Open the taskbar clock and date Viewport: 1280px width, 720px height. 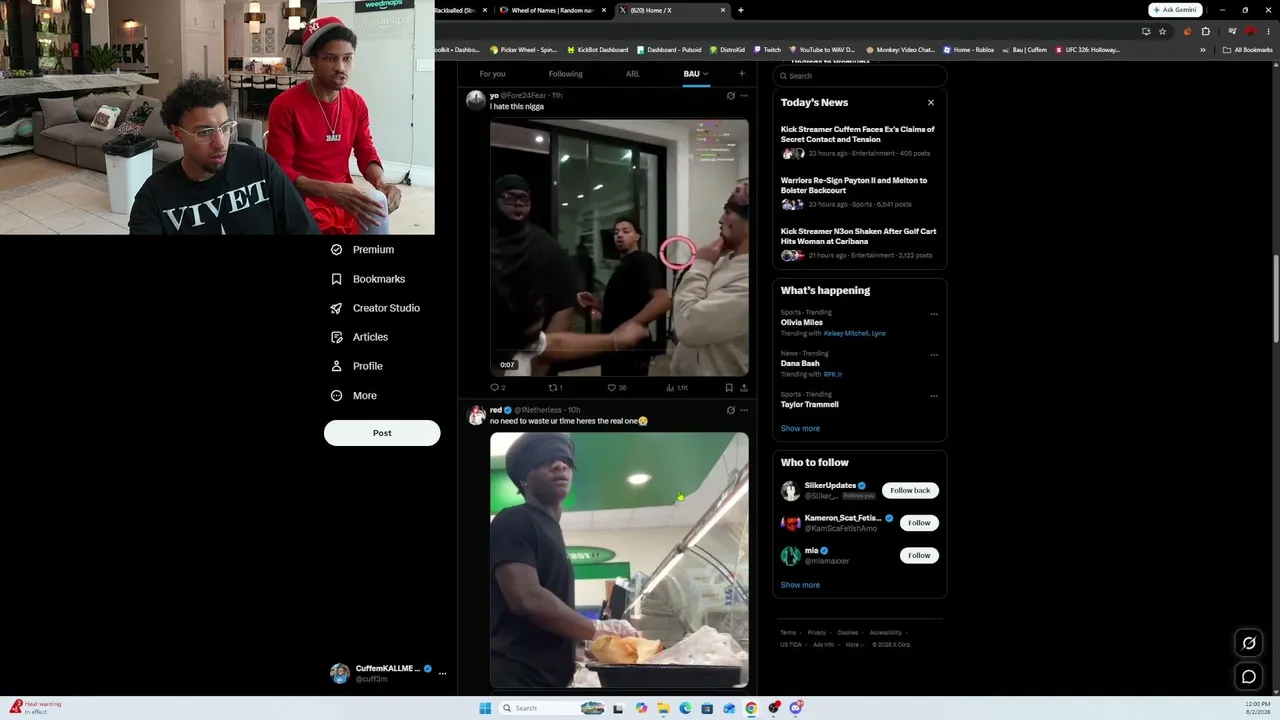click(1258, 708)
